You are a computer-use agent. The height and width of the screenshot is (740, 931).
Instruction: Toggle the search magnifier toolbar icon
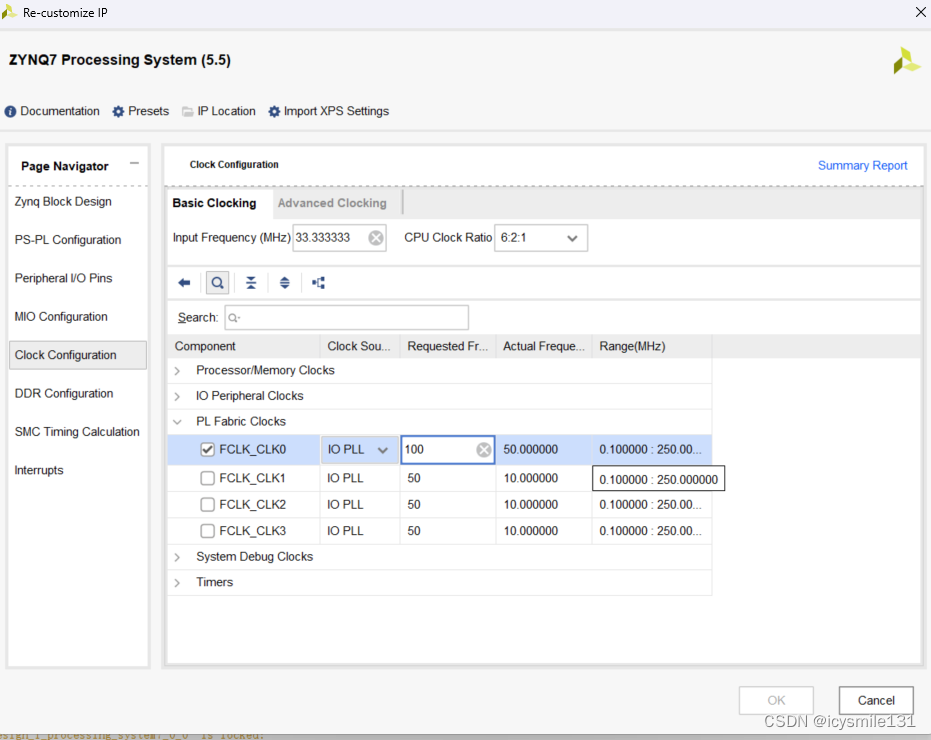[x=217, y=283]
